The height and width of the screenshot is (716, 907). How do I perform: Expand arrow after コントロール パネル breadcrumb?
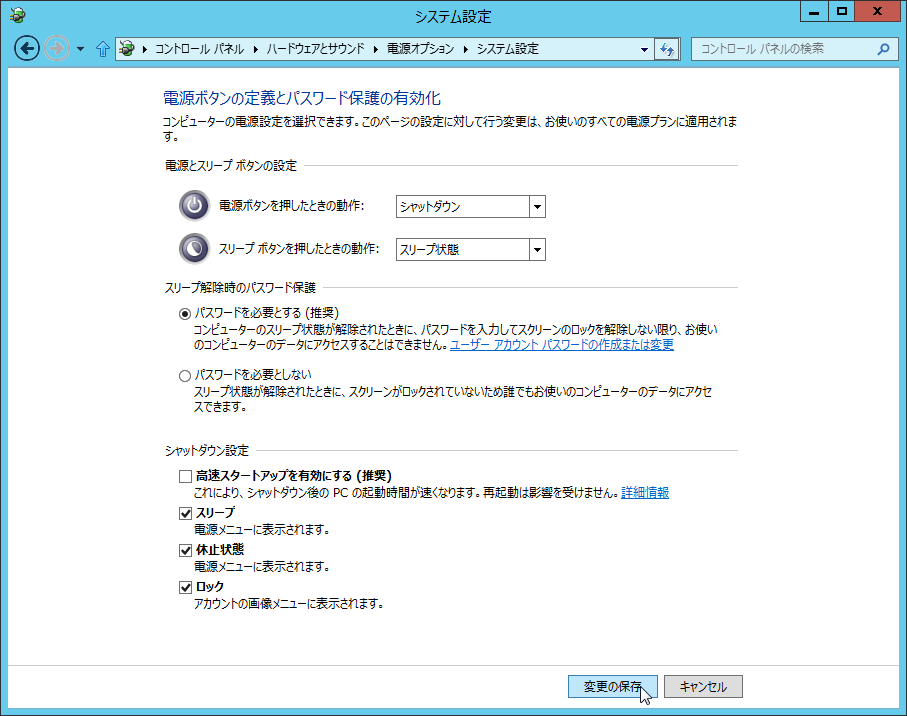(256, 50)
